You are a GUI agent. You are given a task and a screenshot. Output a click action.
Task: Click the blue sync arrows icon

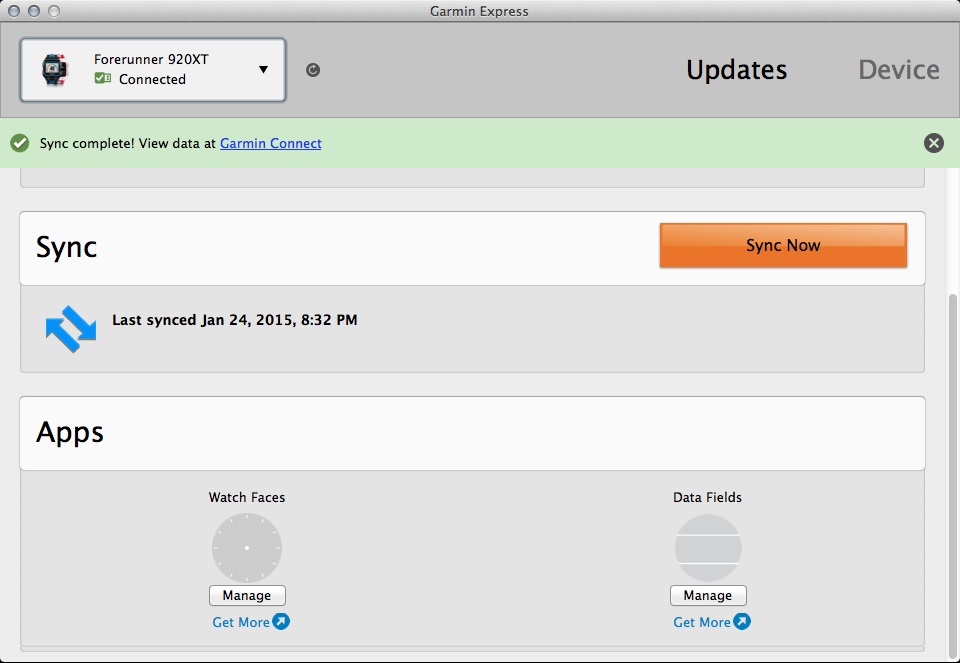click(71, 329)
